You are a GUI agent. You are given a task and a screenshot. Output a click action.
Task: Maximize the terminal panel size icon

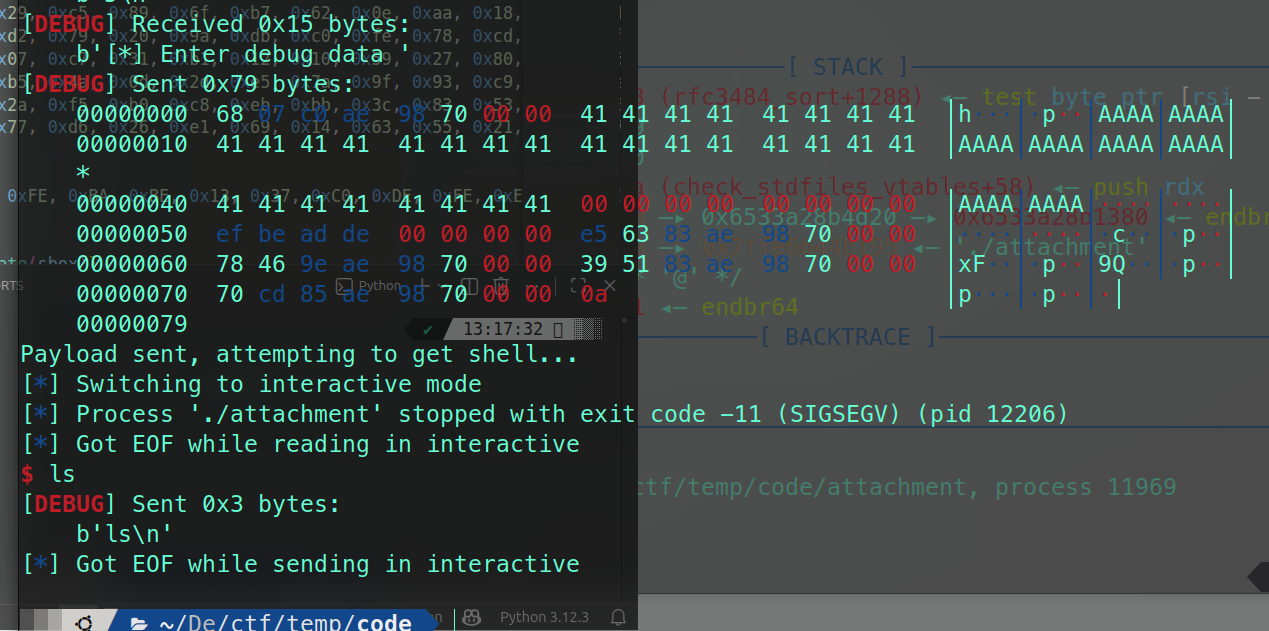[x=578, y=285]
